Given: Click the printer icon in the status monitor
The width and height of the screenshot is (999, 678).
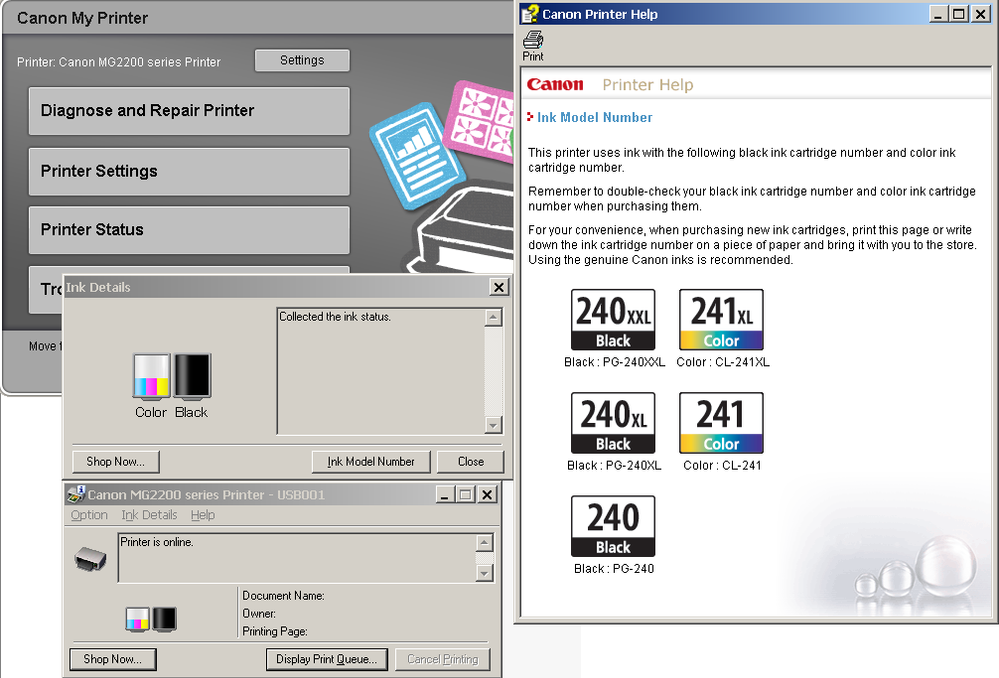Looking at the screenshot, I should click(x=91, y=559).
